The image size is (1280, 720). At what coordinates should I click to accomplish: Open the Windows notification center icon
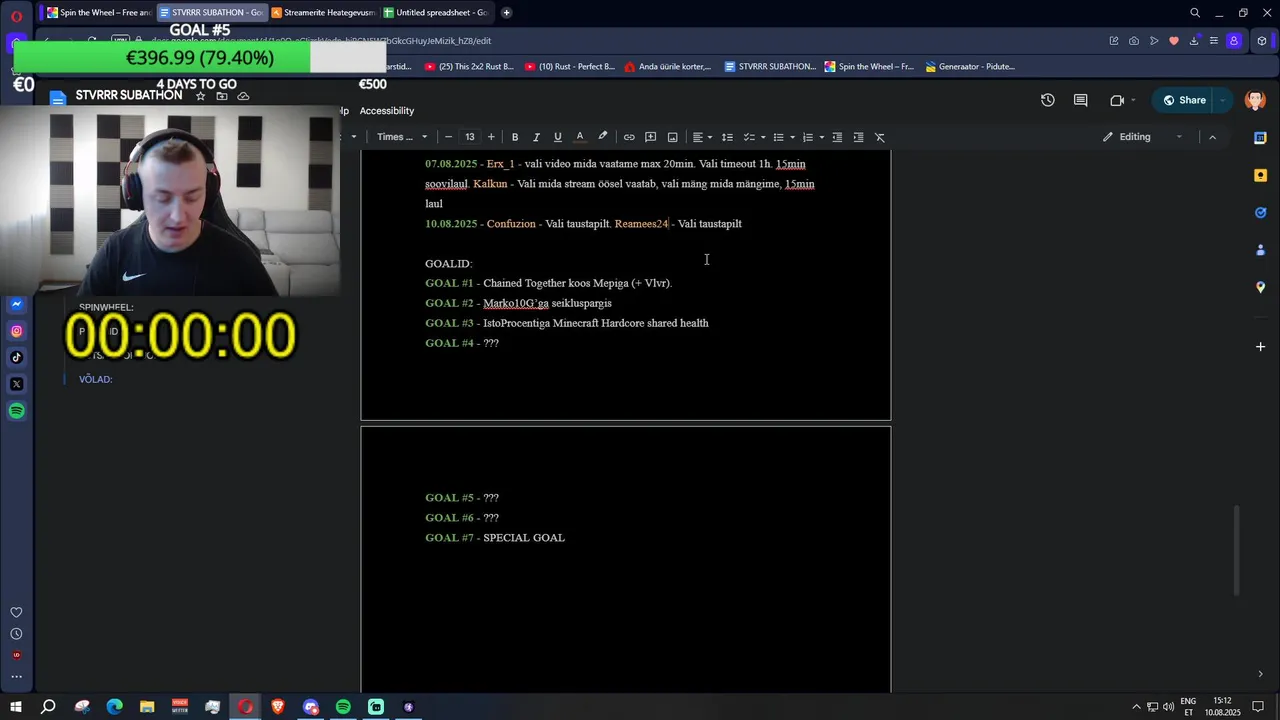click(1258, 707)
